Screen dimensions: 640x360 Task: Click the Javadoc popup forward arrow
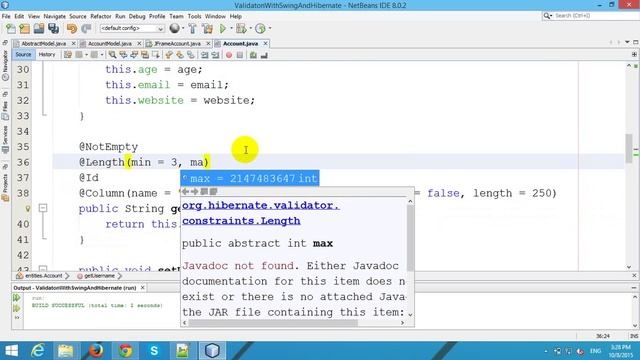(194, 191)
